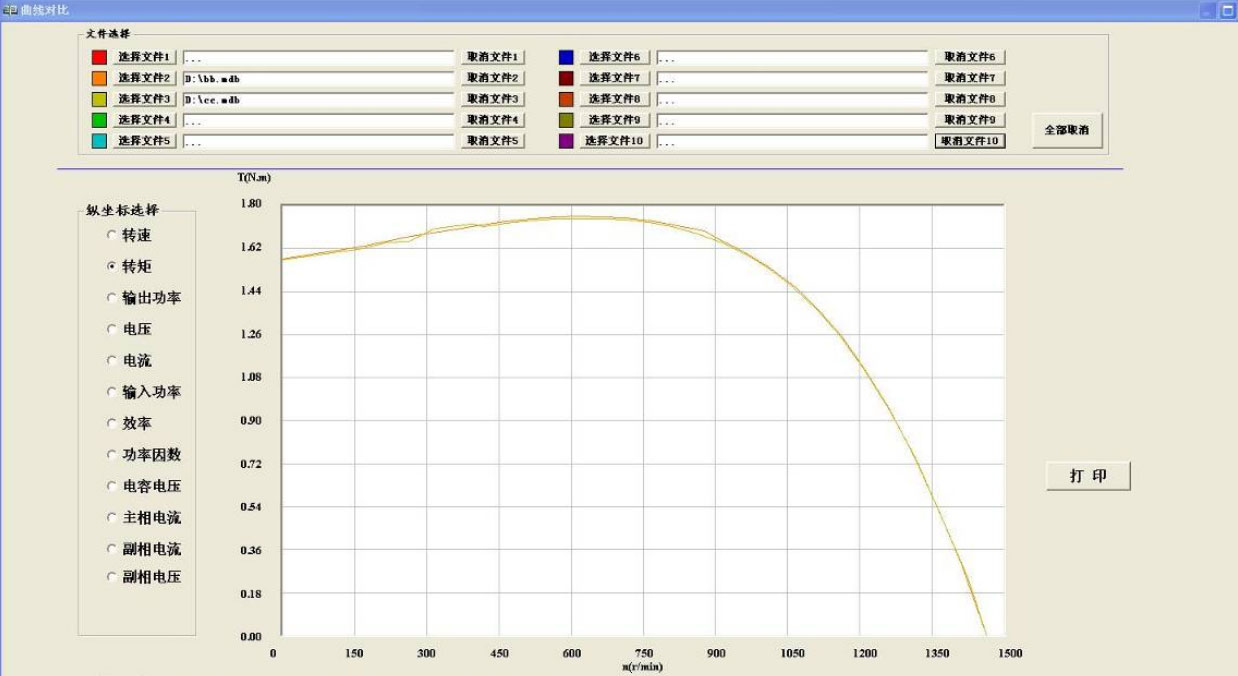Click the empty file 8 path field

tap(792, 99)
